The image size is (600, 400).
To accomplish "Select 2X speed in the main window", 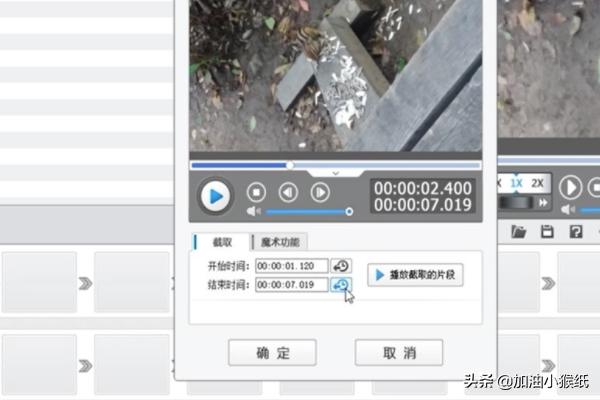I will point(537,183).
